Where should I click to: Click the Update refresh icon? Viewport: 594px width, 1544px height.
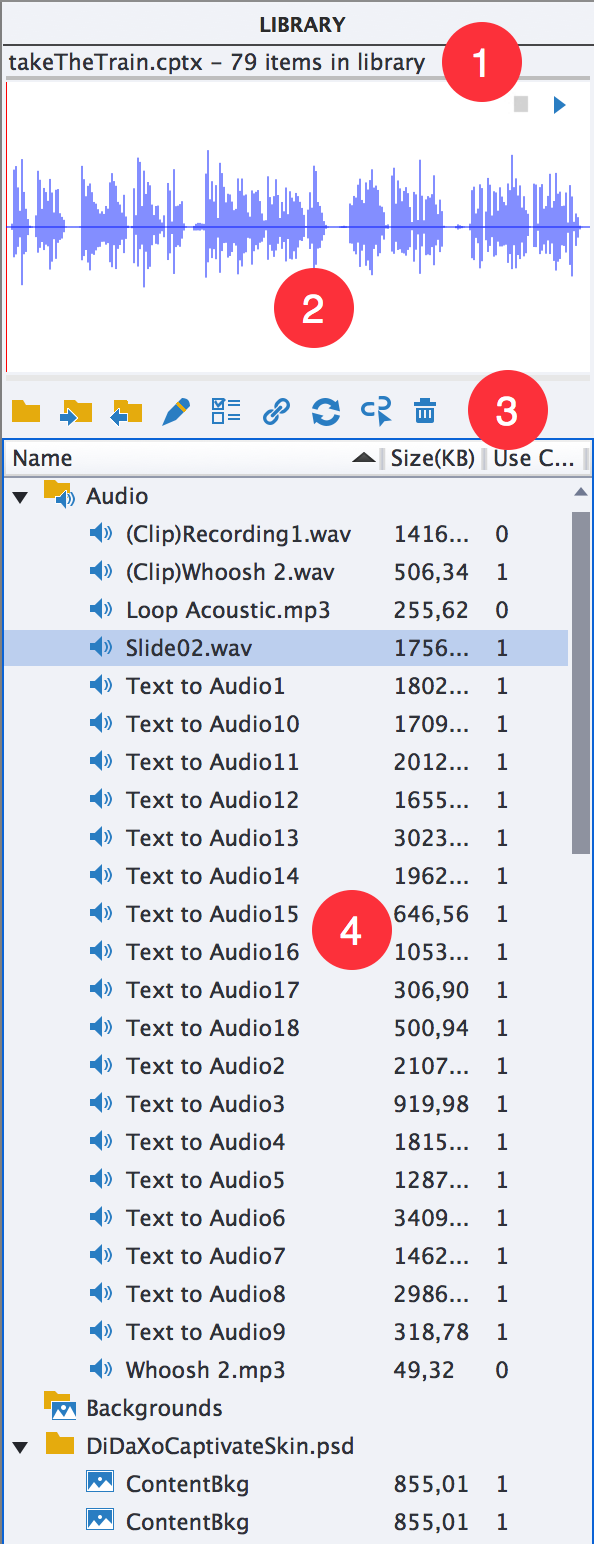(326, 411)
